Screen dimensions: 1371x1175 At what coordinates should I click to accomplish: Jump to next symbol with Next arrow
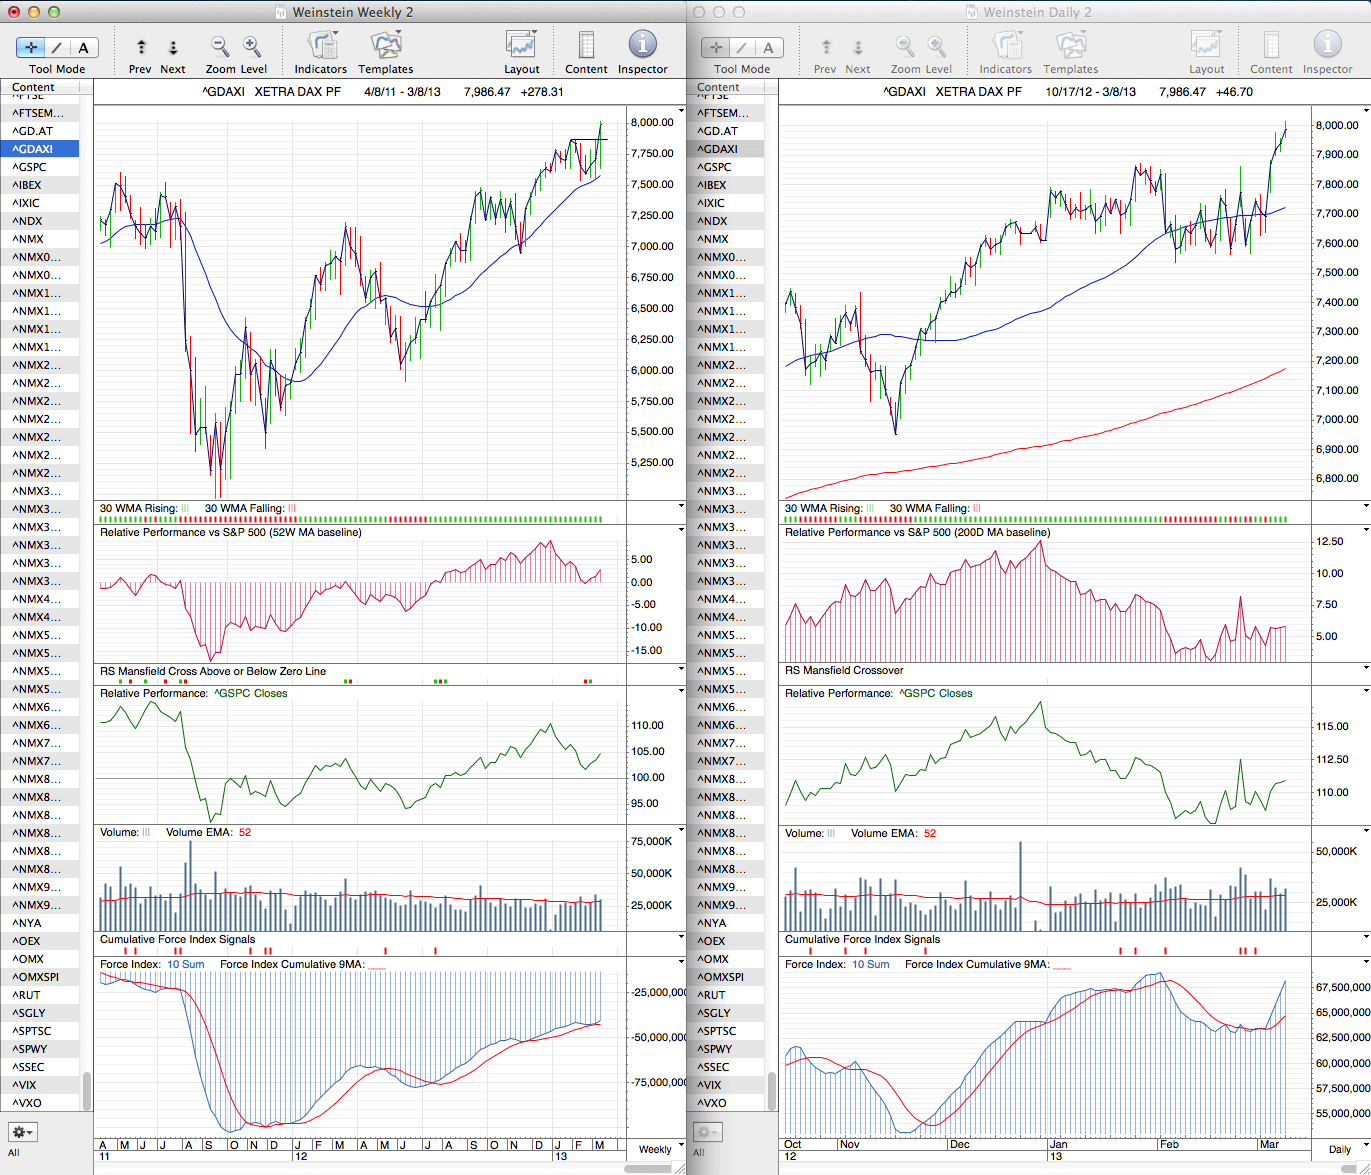tap(173, 47)
